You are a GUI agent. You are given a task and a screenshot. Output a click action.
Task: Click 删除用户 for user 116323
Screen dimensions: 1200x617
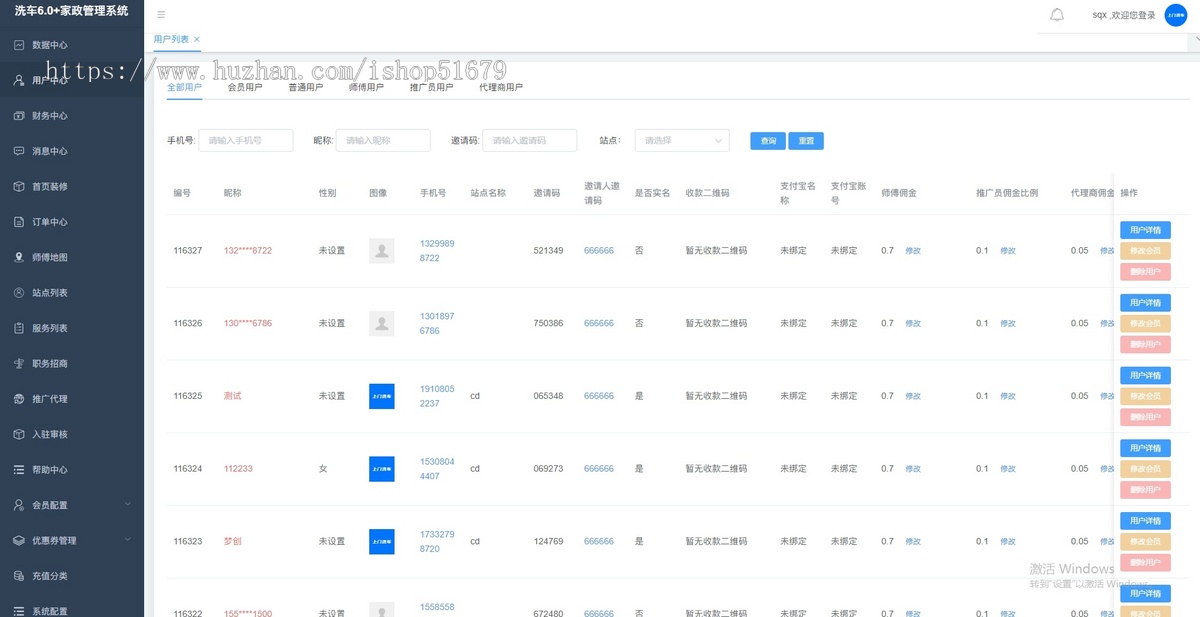click(1145, 562)
